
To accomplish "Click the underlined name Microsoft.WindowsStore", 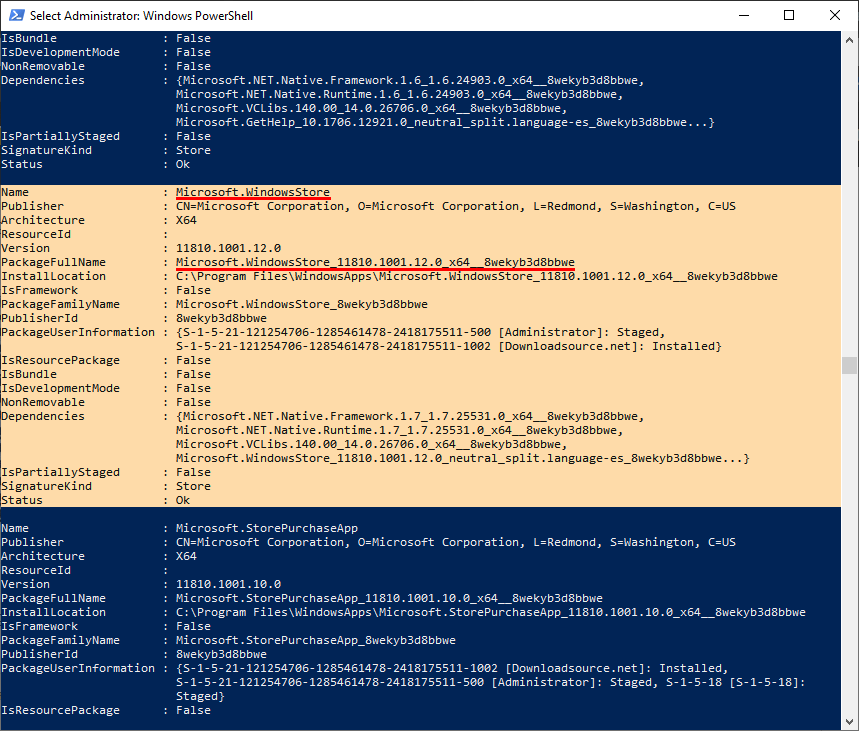I will [x=253, y=192].
